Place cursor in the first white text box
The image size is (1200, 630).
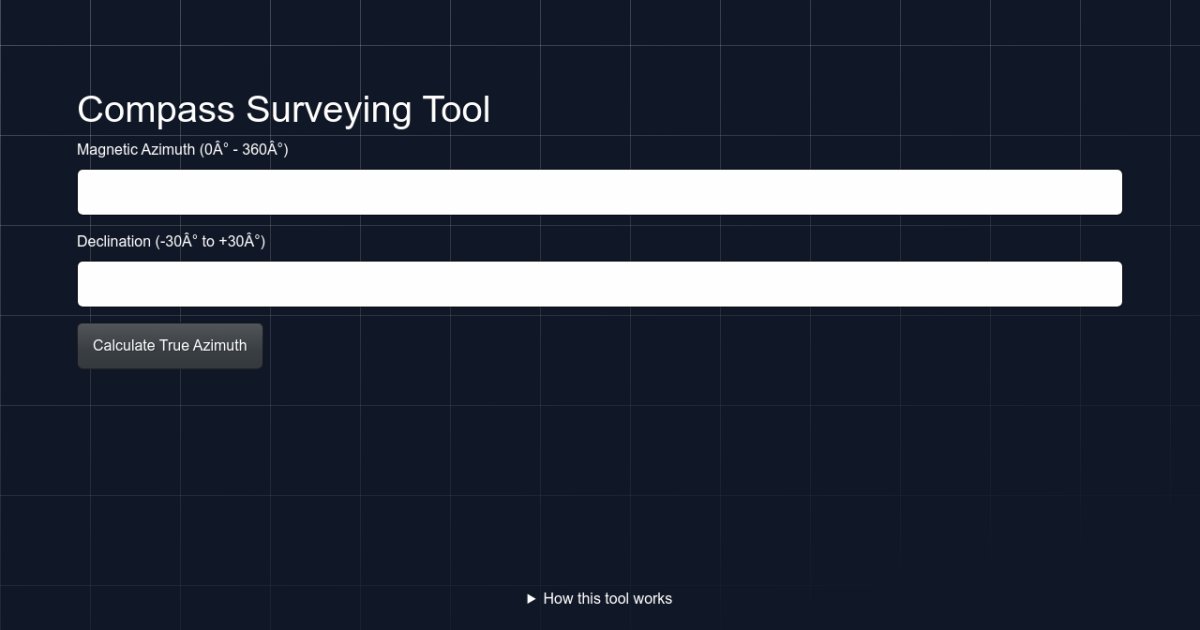point(600,192)
